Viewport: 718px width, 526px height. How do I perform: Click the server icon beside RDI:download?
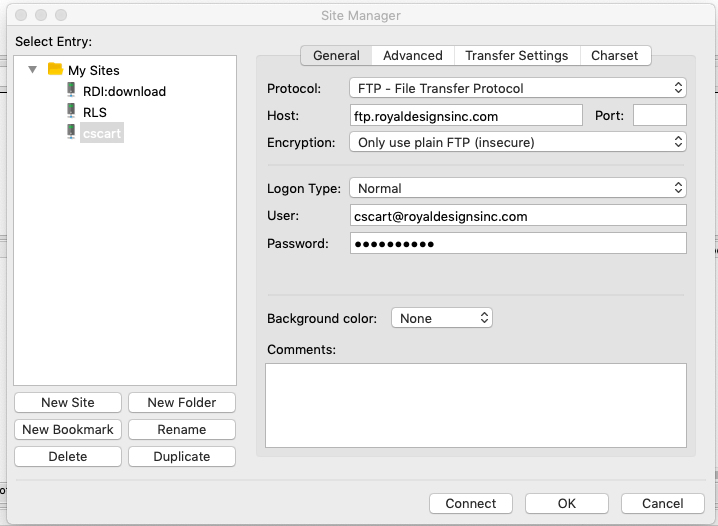click(71, 89)
